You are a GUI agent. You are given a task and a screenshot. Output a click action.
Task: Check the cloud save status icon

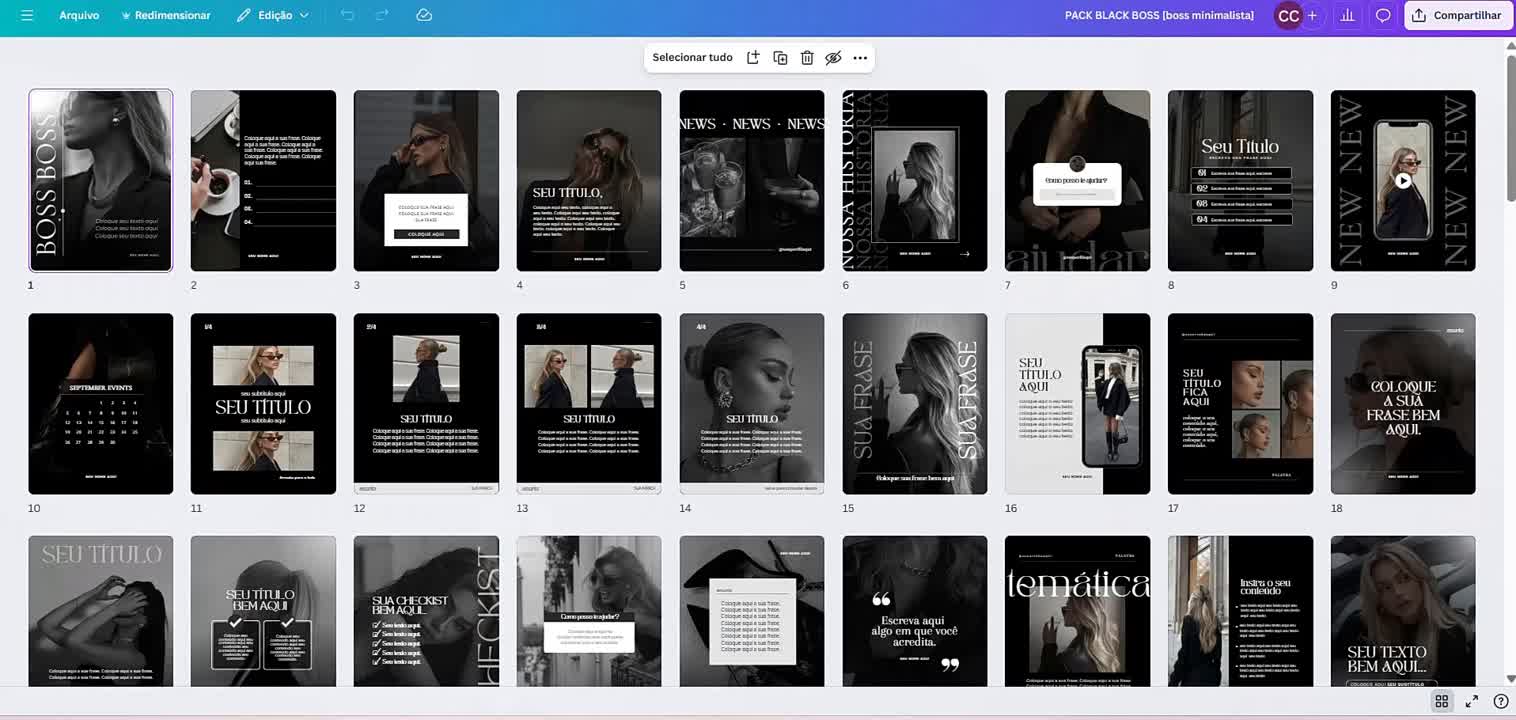424,16
